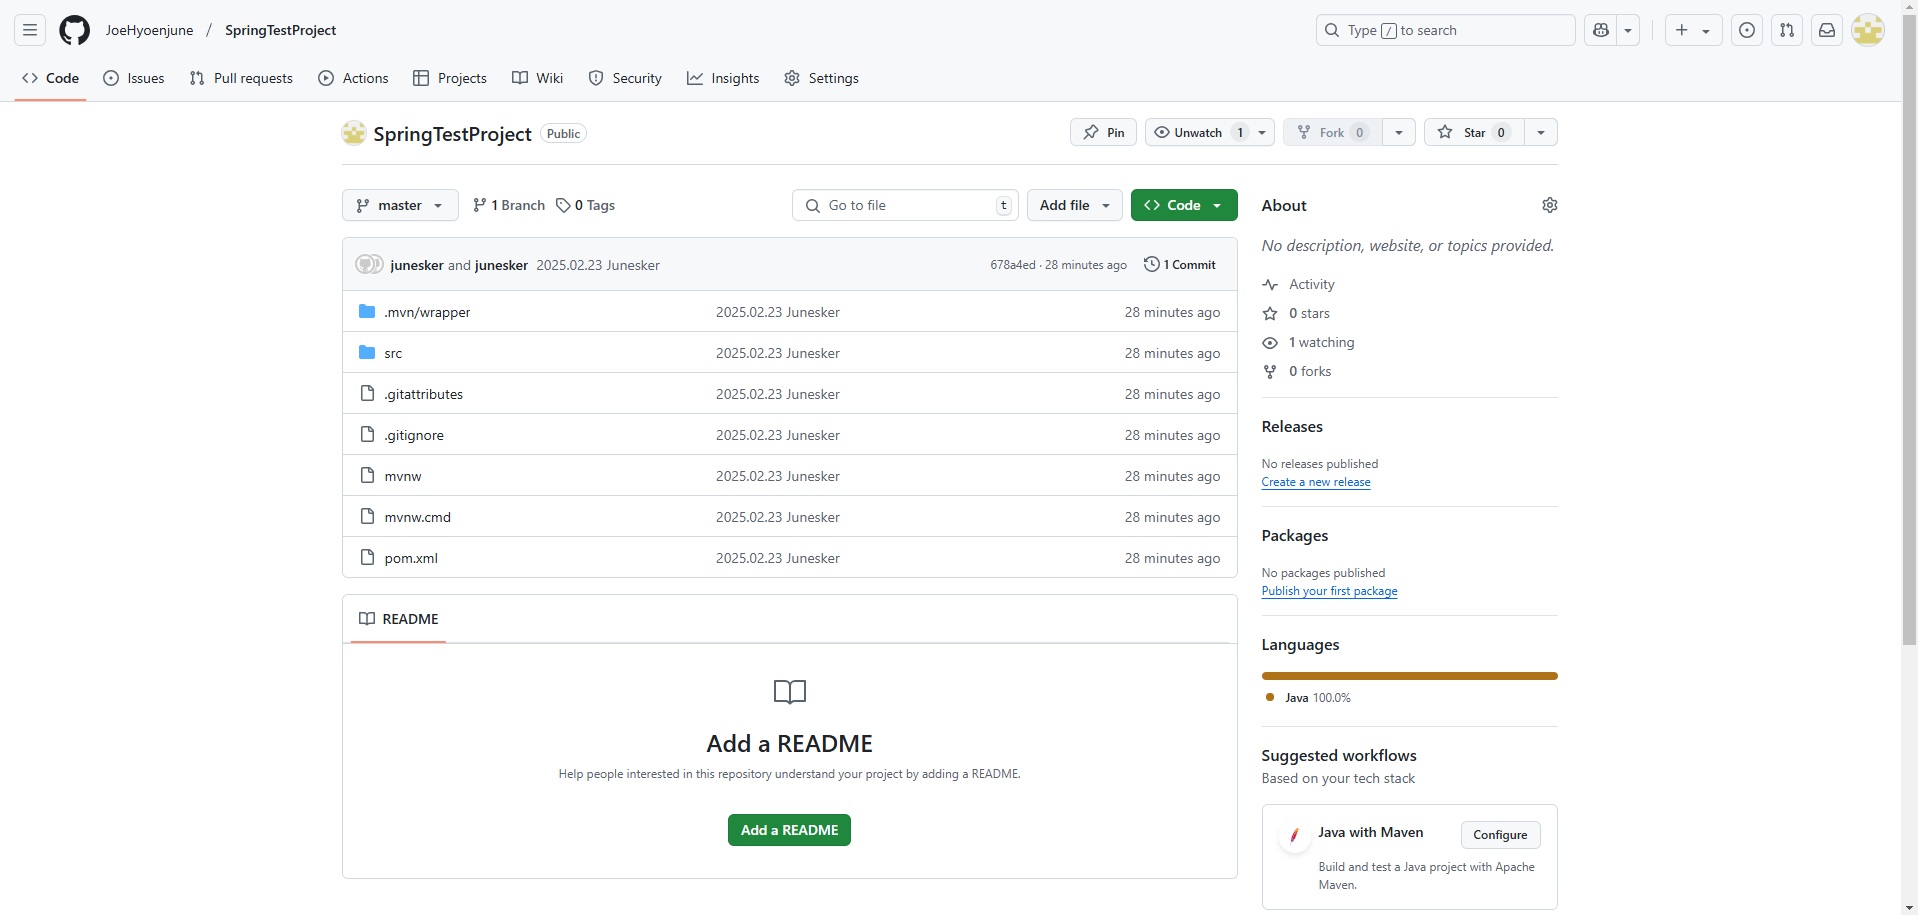
Task: Click the Fork button
Action: (x=1333, y=132)
